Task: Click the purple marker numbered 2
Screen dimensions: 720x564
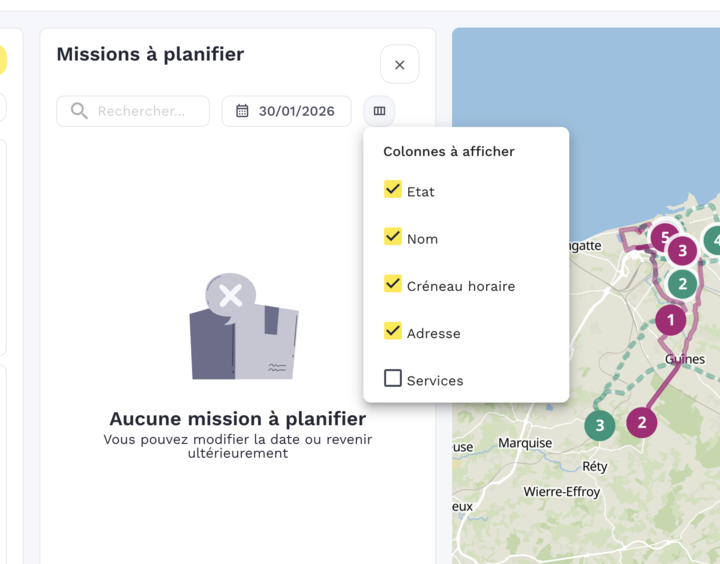Action: coord(642,422)
